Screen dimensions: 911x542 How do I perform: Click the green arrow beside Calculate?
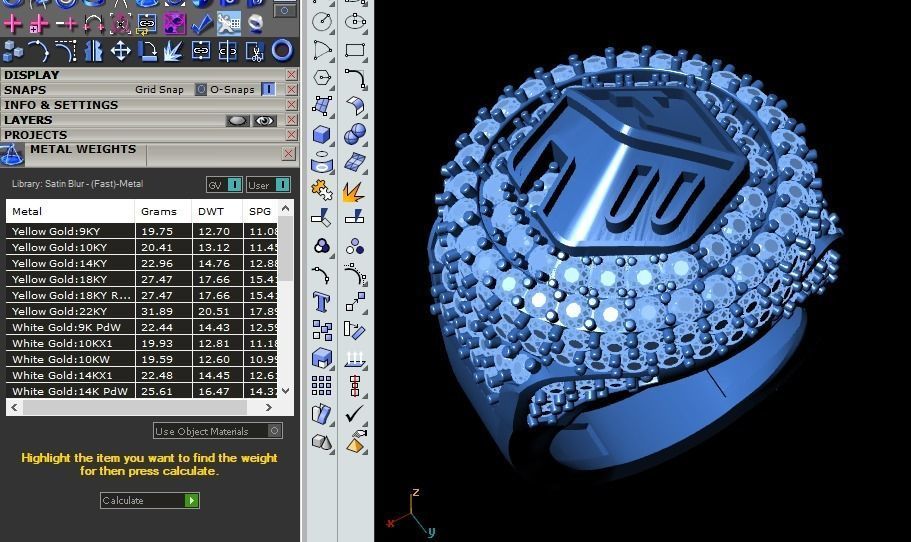[x=191, y=500]
